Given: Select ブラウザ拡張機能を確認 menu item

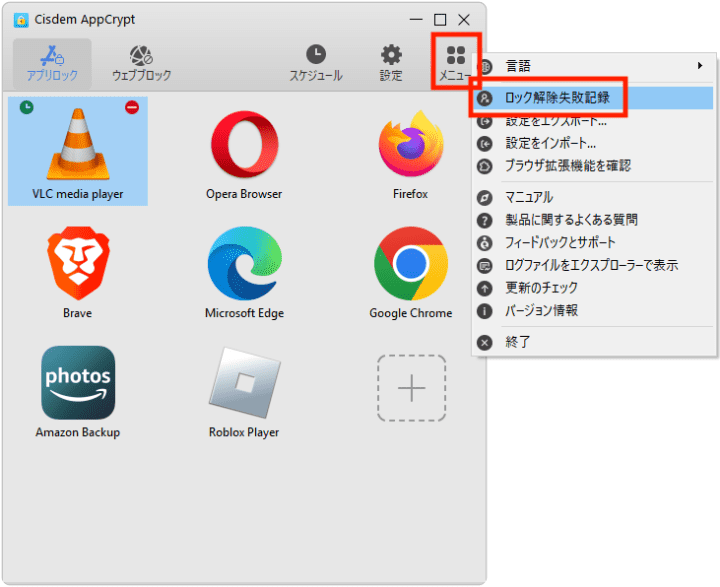Looking at the screenshot, I should coord(594,166).
